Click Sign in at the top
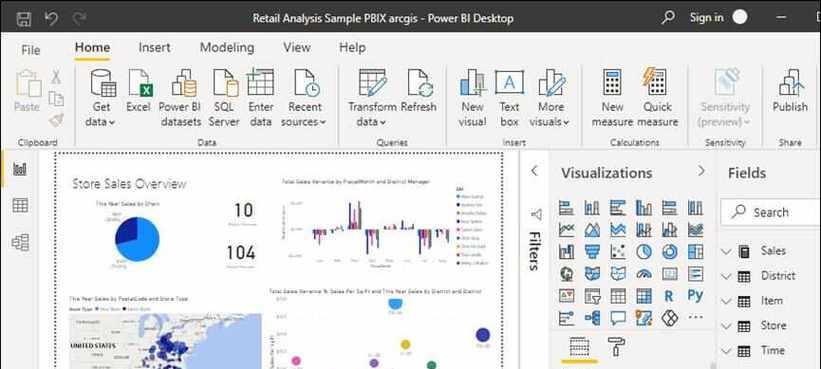This screenshot has height=369, width=821. (706, 17)
